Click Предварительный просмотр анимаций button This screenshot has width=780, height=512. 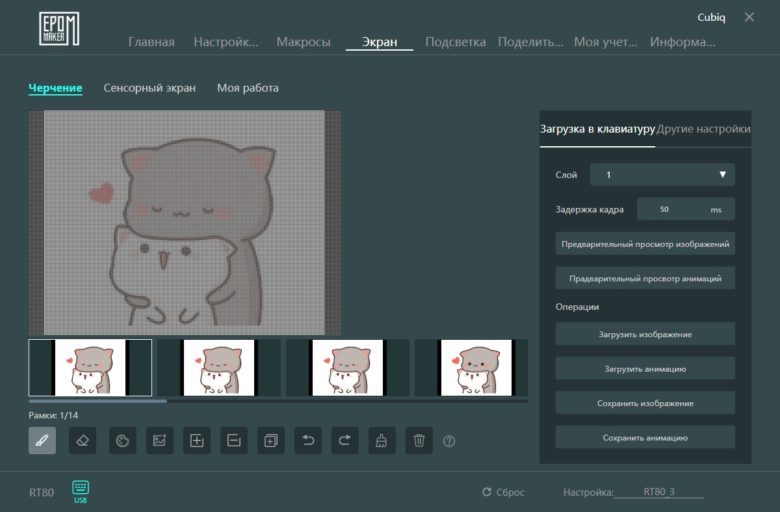[x=645, y=278]
